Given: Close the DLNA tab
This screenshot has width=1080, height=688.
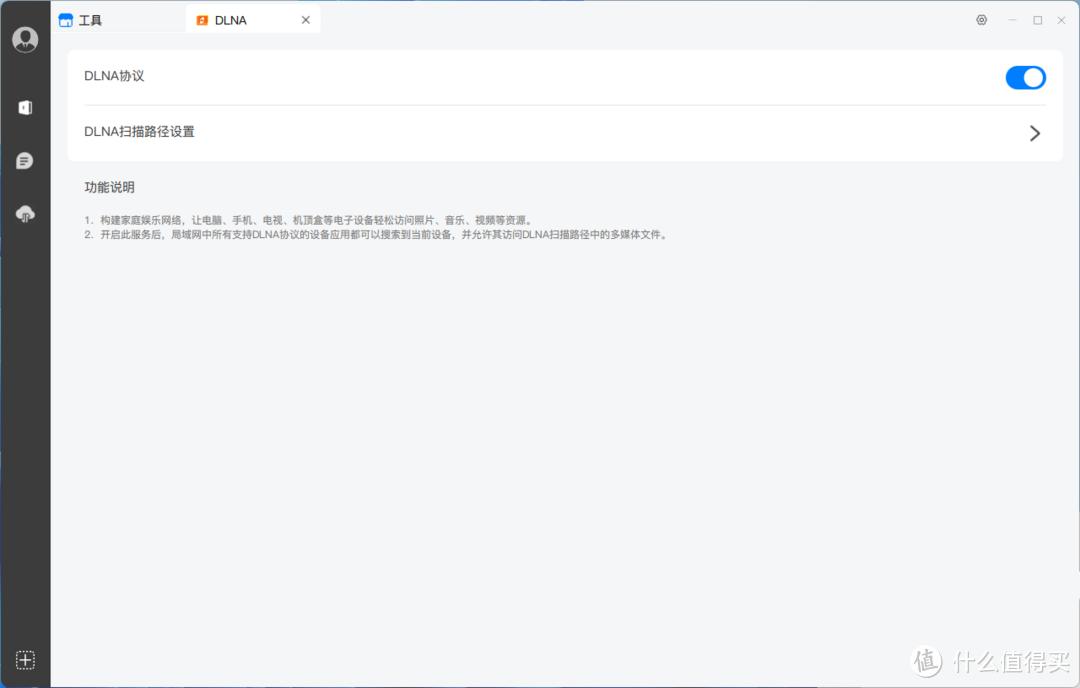Looking at the screenshot, I should 306,20.
